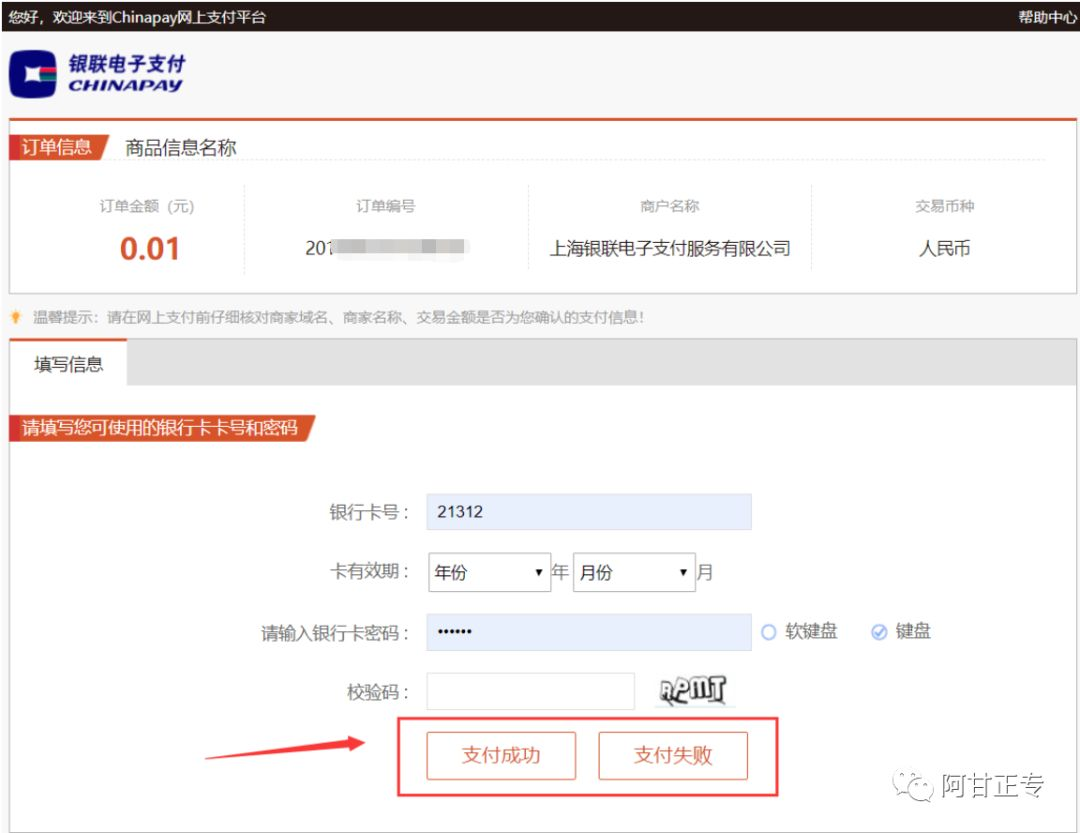Click the currency value 人民币
This screenshot has width=1080, height=833.
tap(944, 248)
